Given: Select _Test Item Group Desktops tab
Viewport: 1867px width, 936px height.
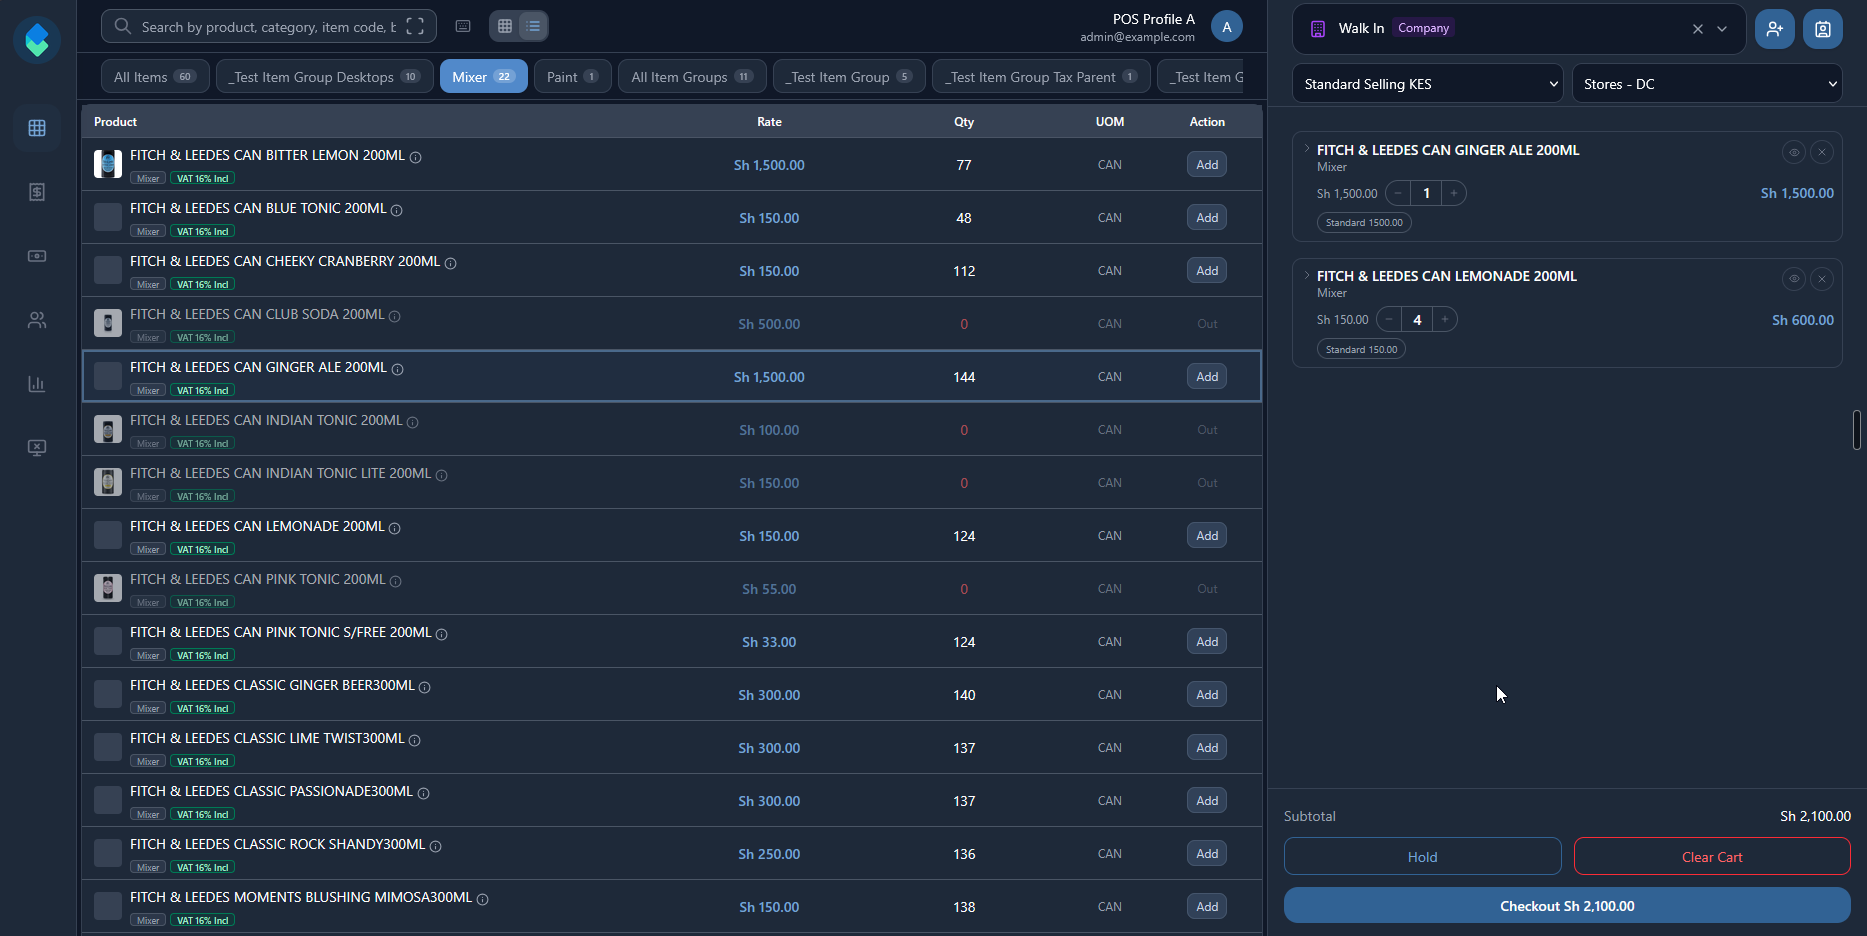Looking at the screenshot, I should [x=325, y=77].
